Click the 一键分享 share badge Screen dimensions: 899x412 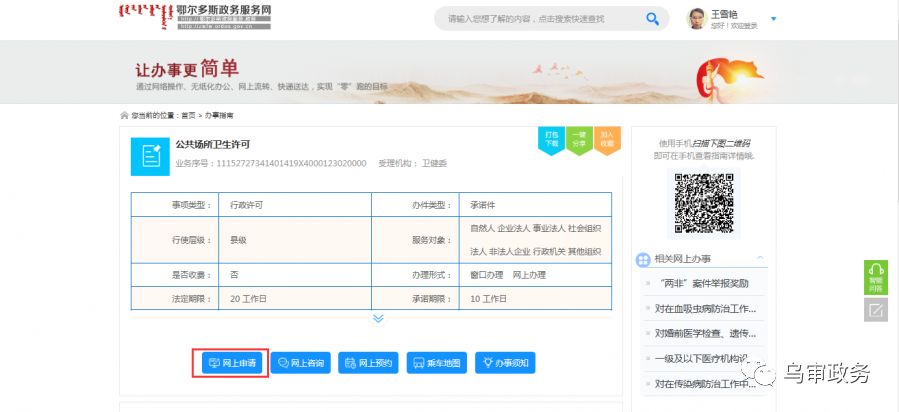tap(579, 140)
